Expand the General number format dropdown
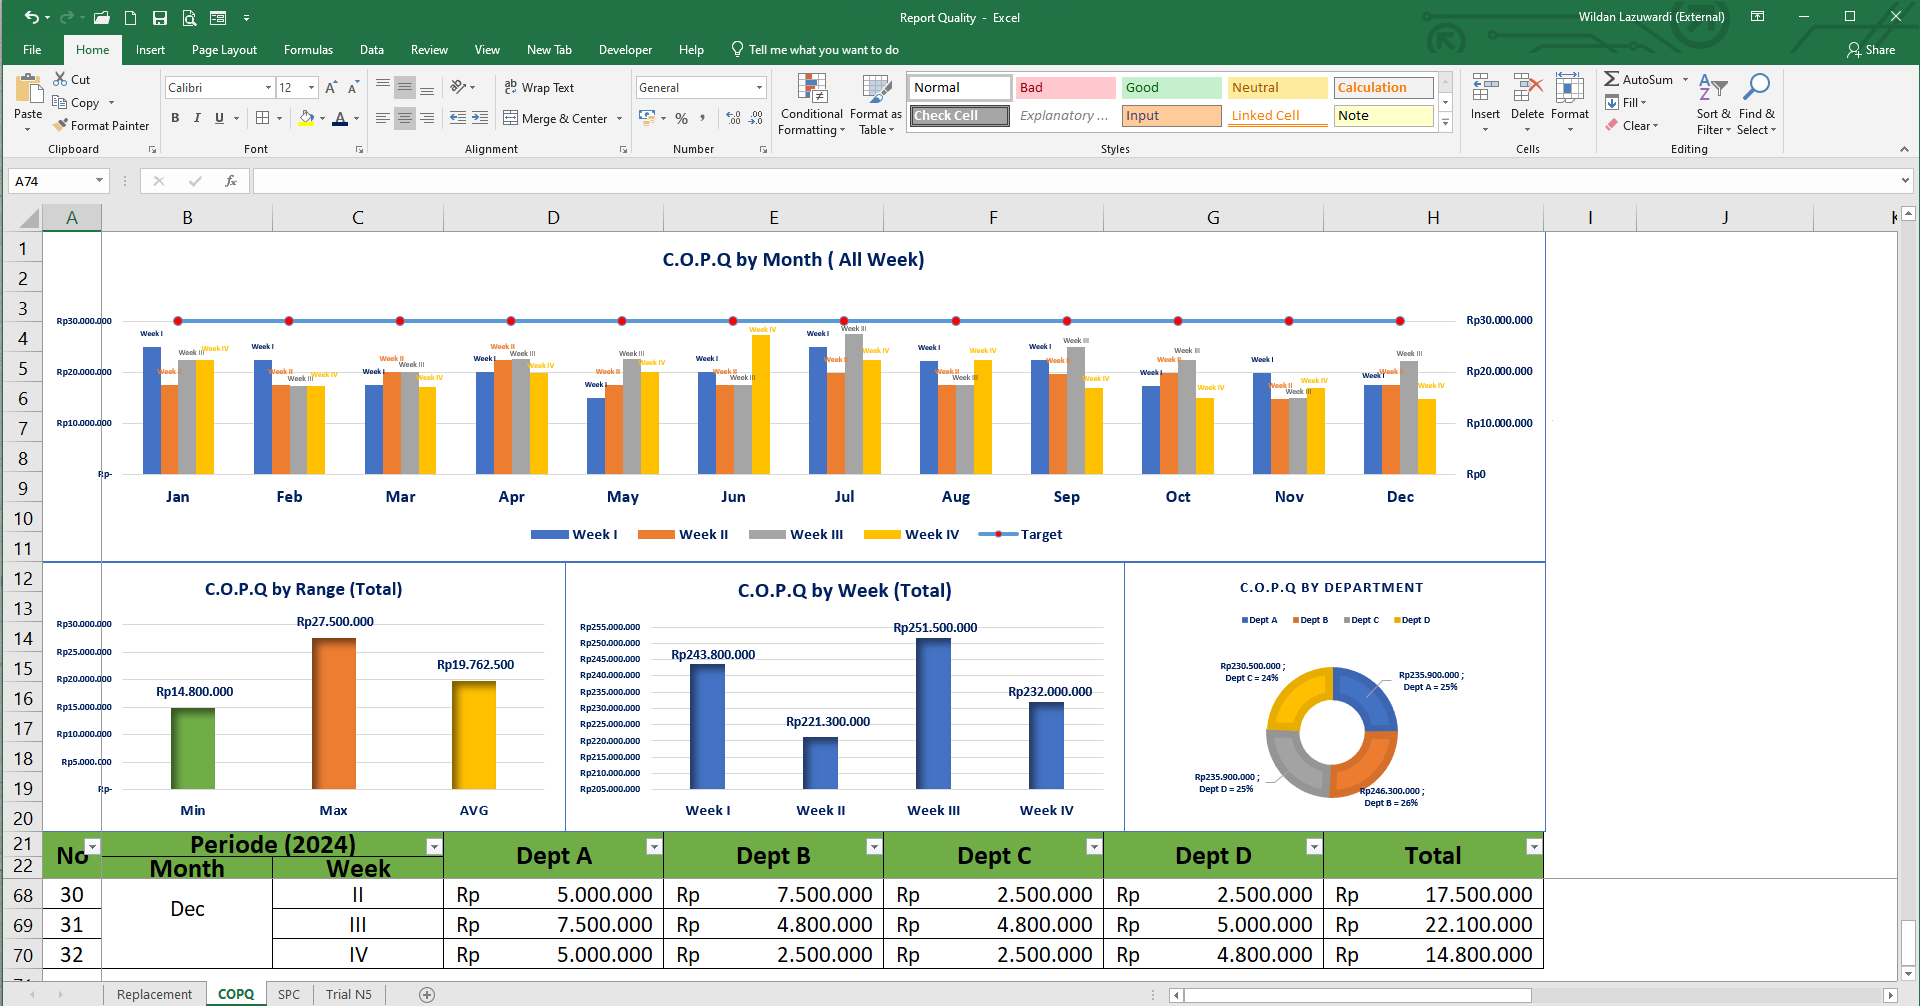The height and width of the screenshot is (1006, 1920). (x=759, y=88)
